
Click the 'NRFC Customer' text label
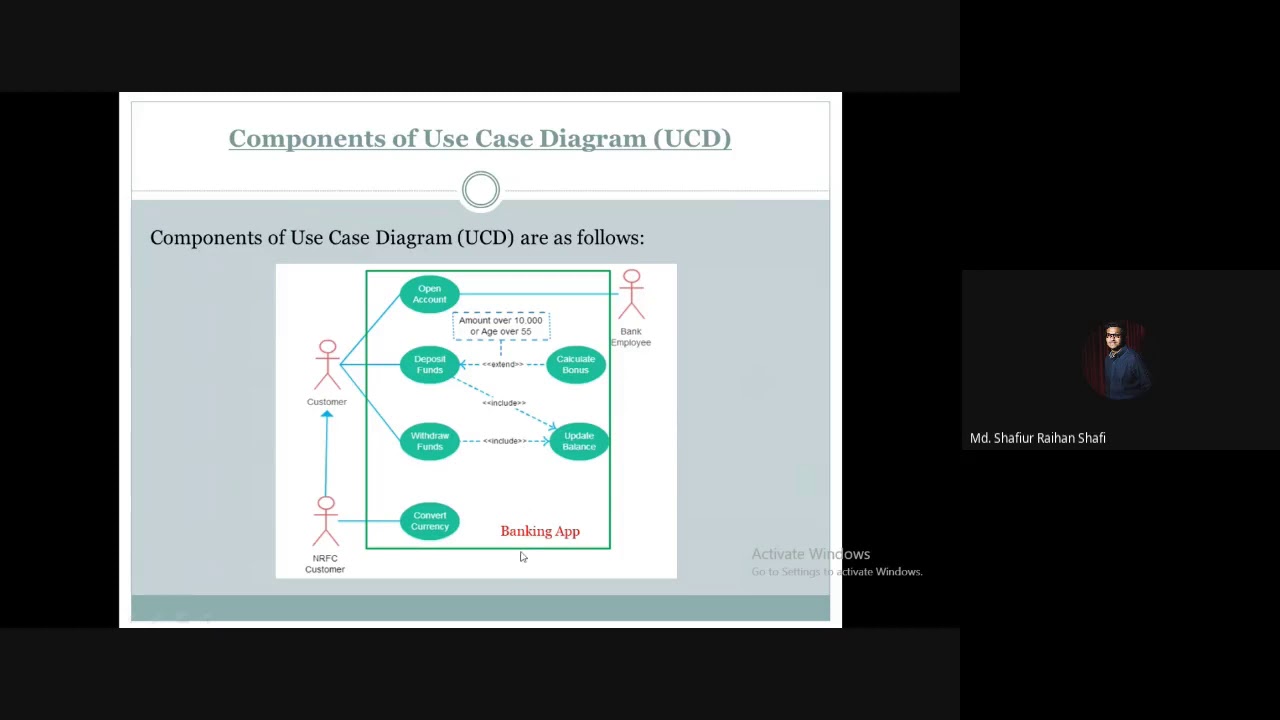[325, 564]
